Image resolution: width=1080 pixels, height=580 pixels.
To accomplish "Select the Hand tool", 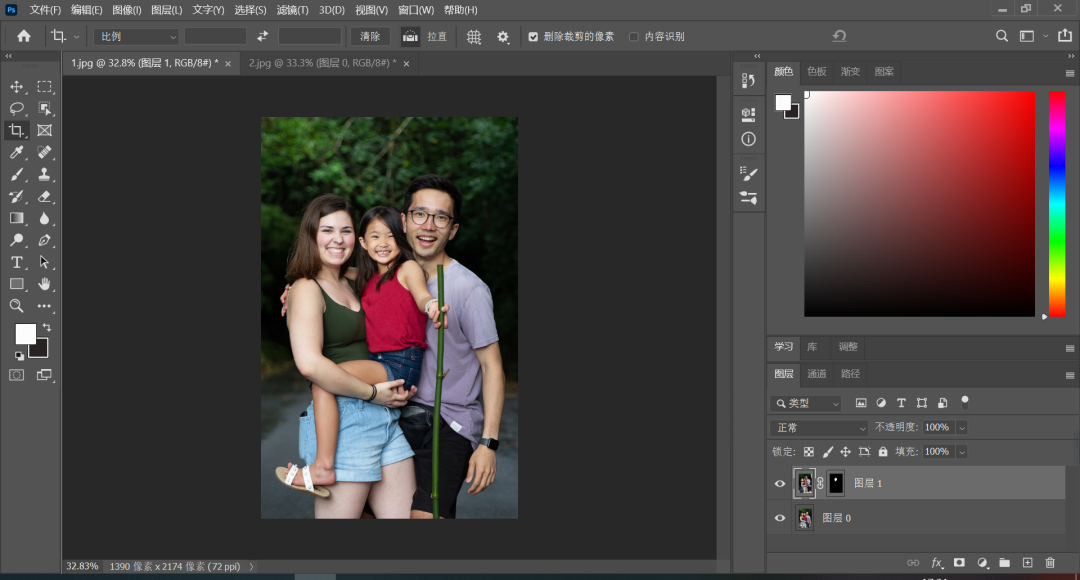I will point(45,284).
